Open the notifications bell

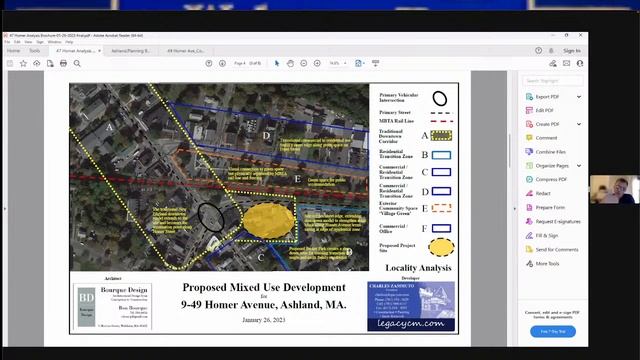click(x=551, y=51)
